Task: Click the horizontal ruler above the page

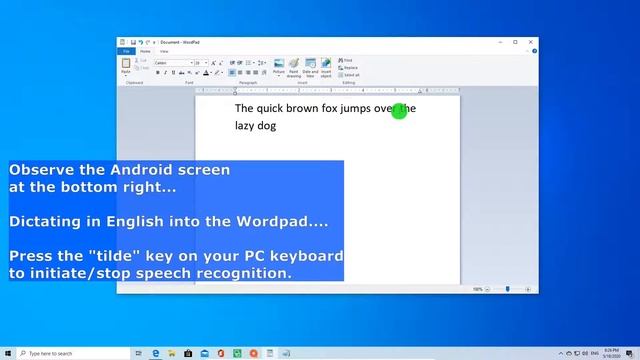Action: (327, 90)
